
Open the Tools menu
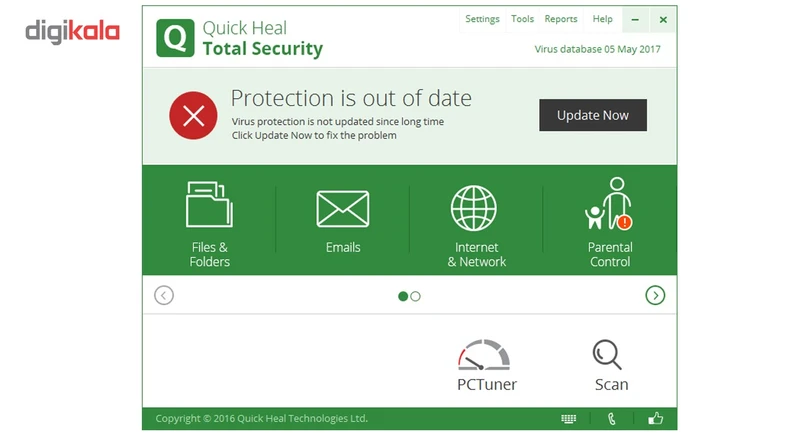522,19
